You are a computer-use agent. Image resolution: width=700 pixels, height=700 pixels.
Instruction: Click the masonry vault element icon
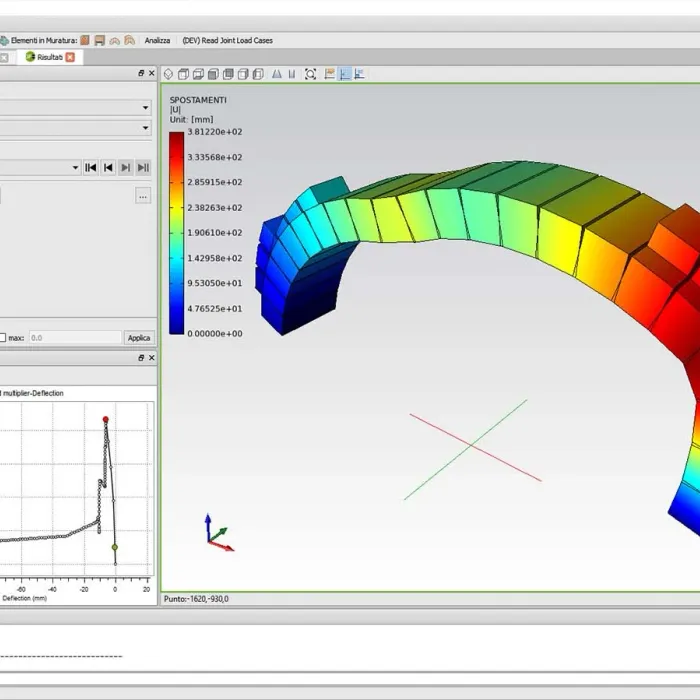point(129,41)
